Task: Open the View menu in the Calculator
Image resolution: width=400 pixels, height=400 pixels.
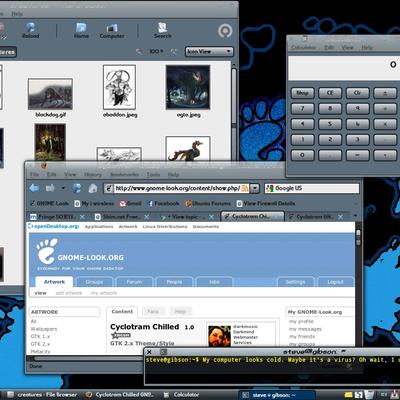Action: [x=347, y=48]
